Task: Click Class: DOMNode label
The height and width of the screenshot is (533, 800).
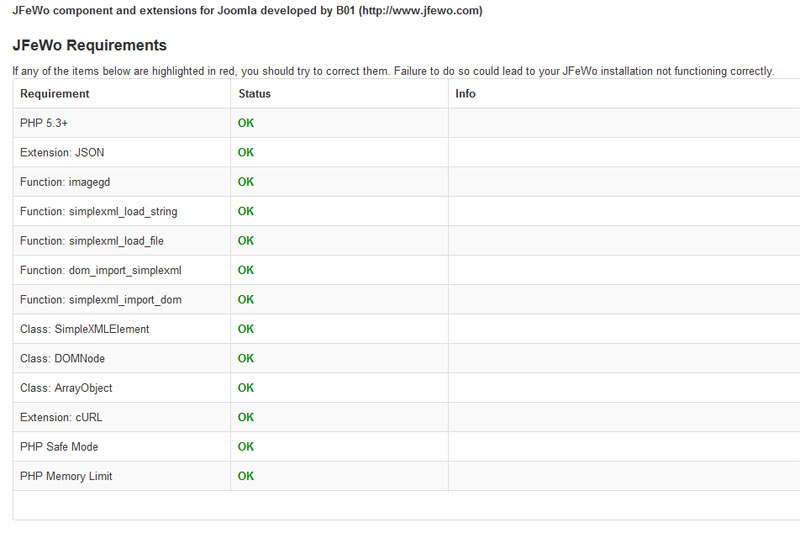Action: 62,359
